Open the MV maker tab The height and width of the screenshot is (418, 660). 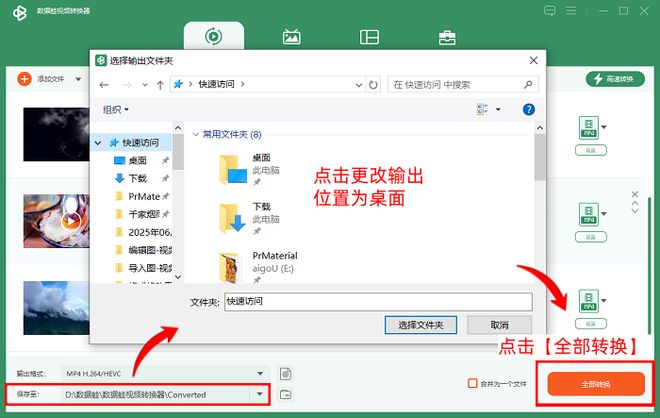point(291,37)
